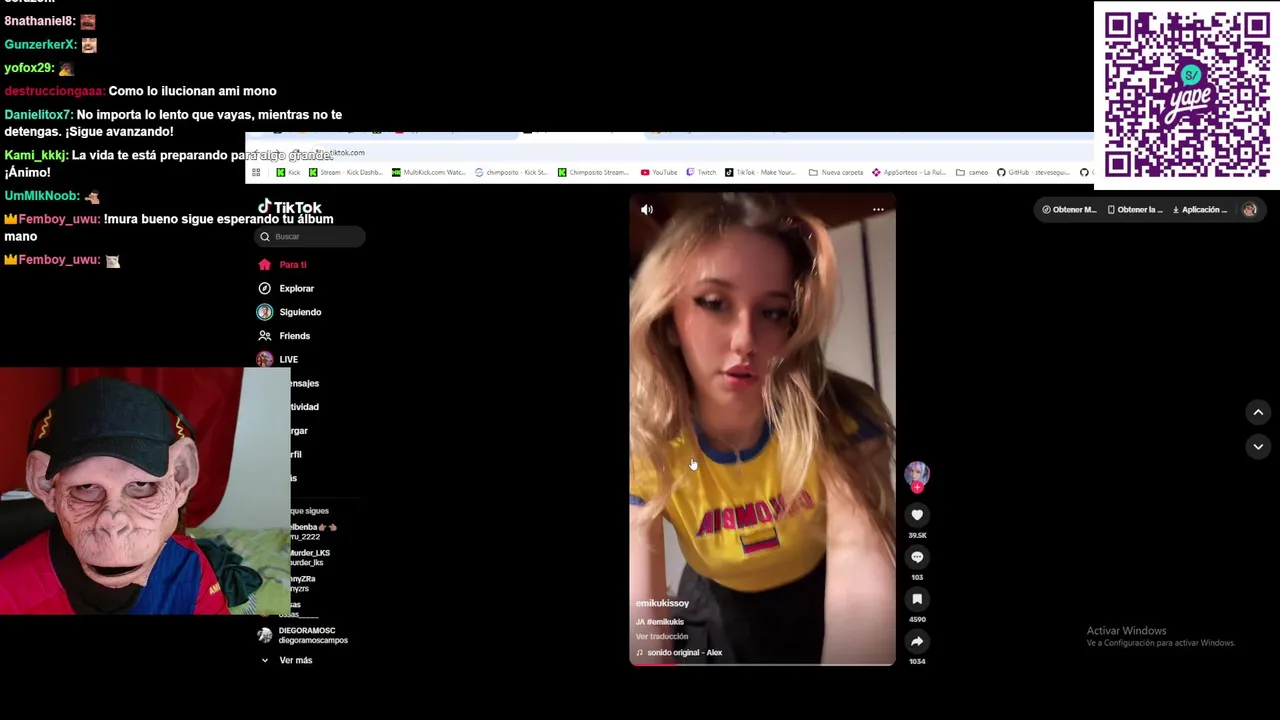Mute the video sound
Screen dimensions: 1280x720
(x=647, y=210)
